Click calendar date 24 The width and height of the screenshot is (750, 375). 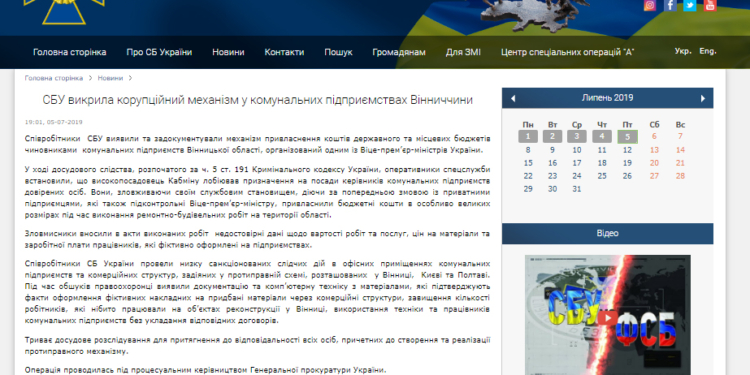(x=577, y=176)
